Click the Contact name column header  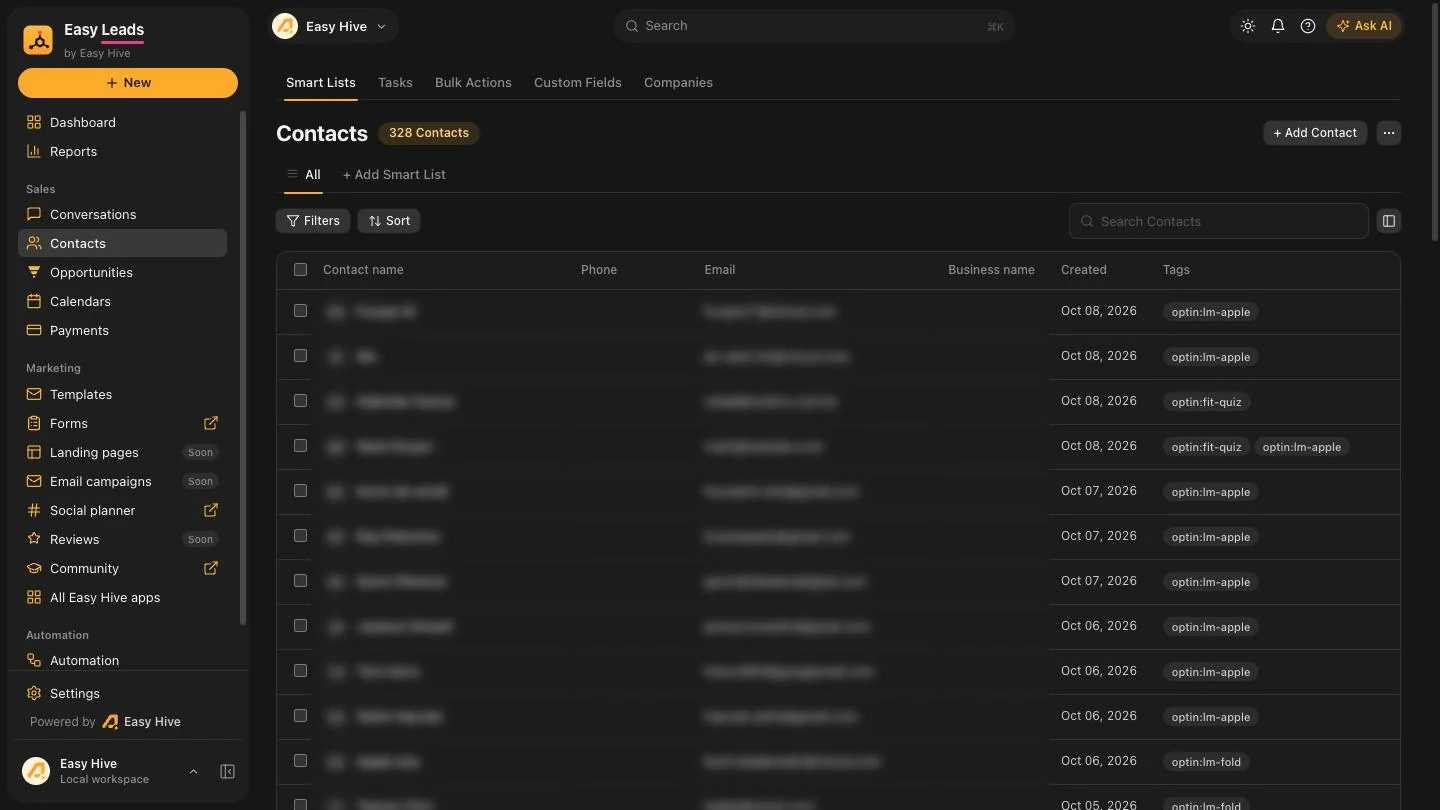coord(363,270)
